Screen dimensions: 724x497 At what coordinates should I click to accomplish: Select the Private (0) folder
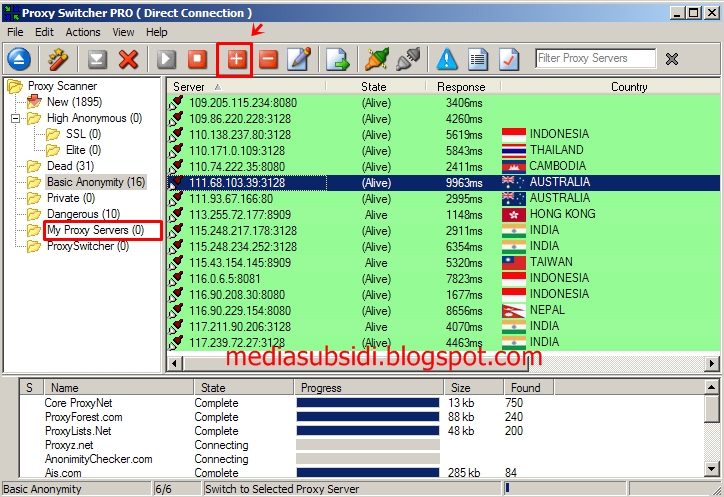(71, 198)
